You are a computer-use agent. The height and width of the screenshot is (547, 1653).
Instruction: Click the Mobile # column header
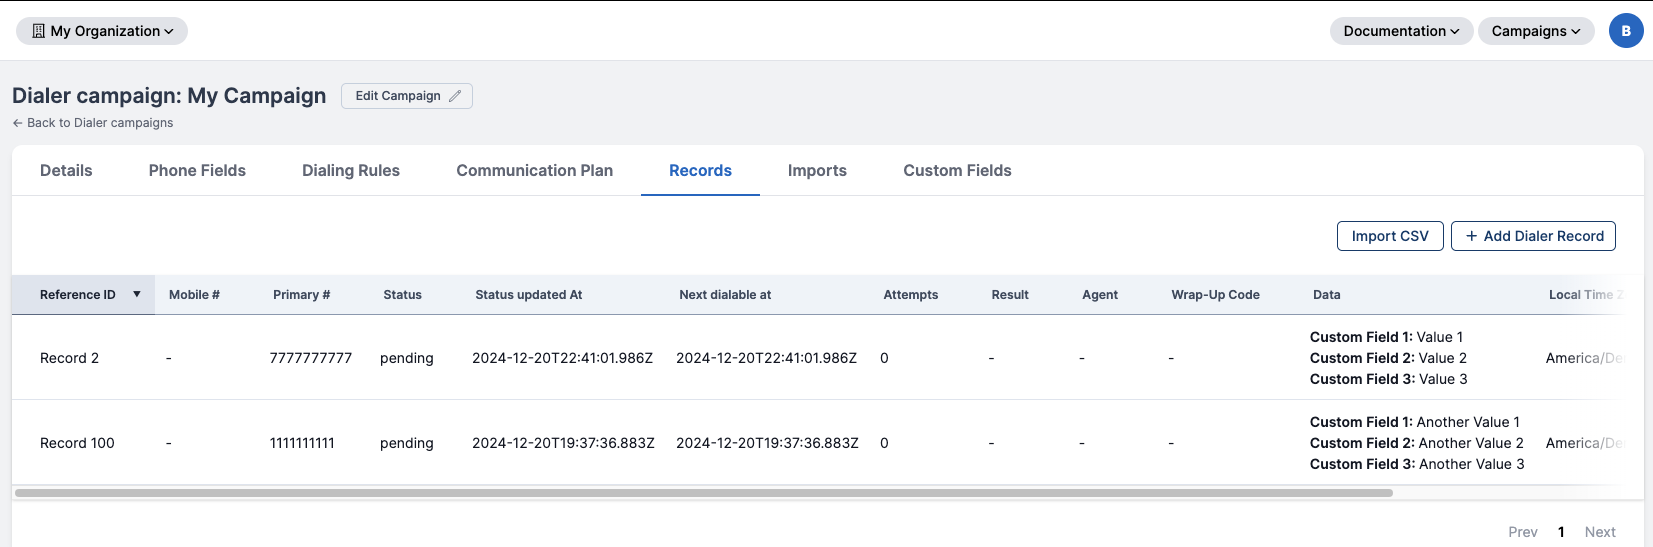click(194, 295)
